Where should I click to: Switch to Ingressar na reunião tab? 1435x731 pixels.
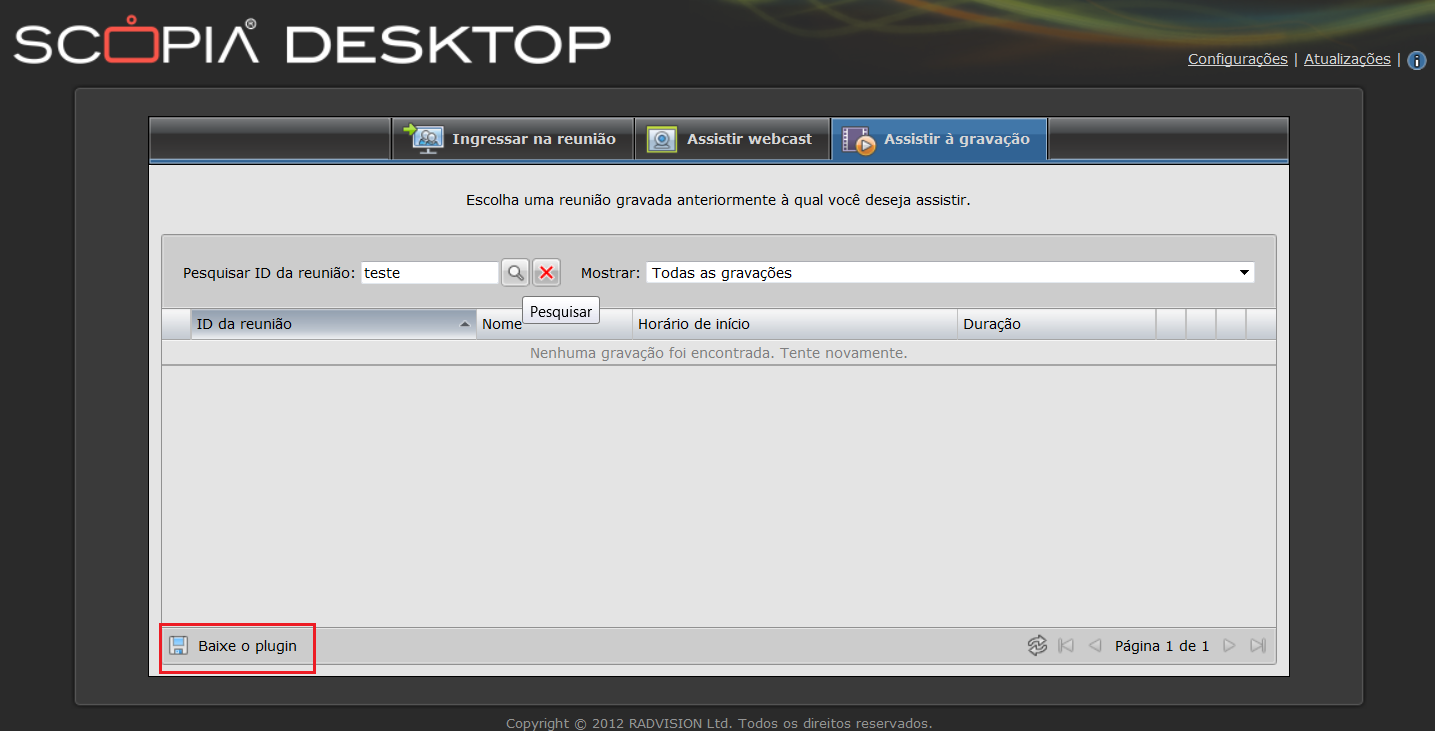pos(512,139)
